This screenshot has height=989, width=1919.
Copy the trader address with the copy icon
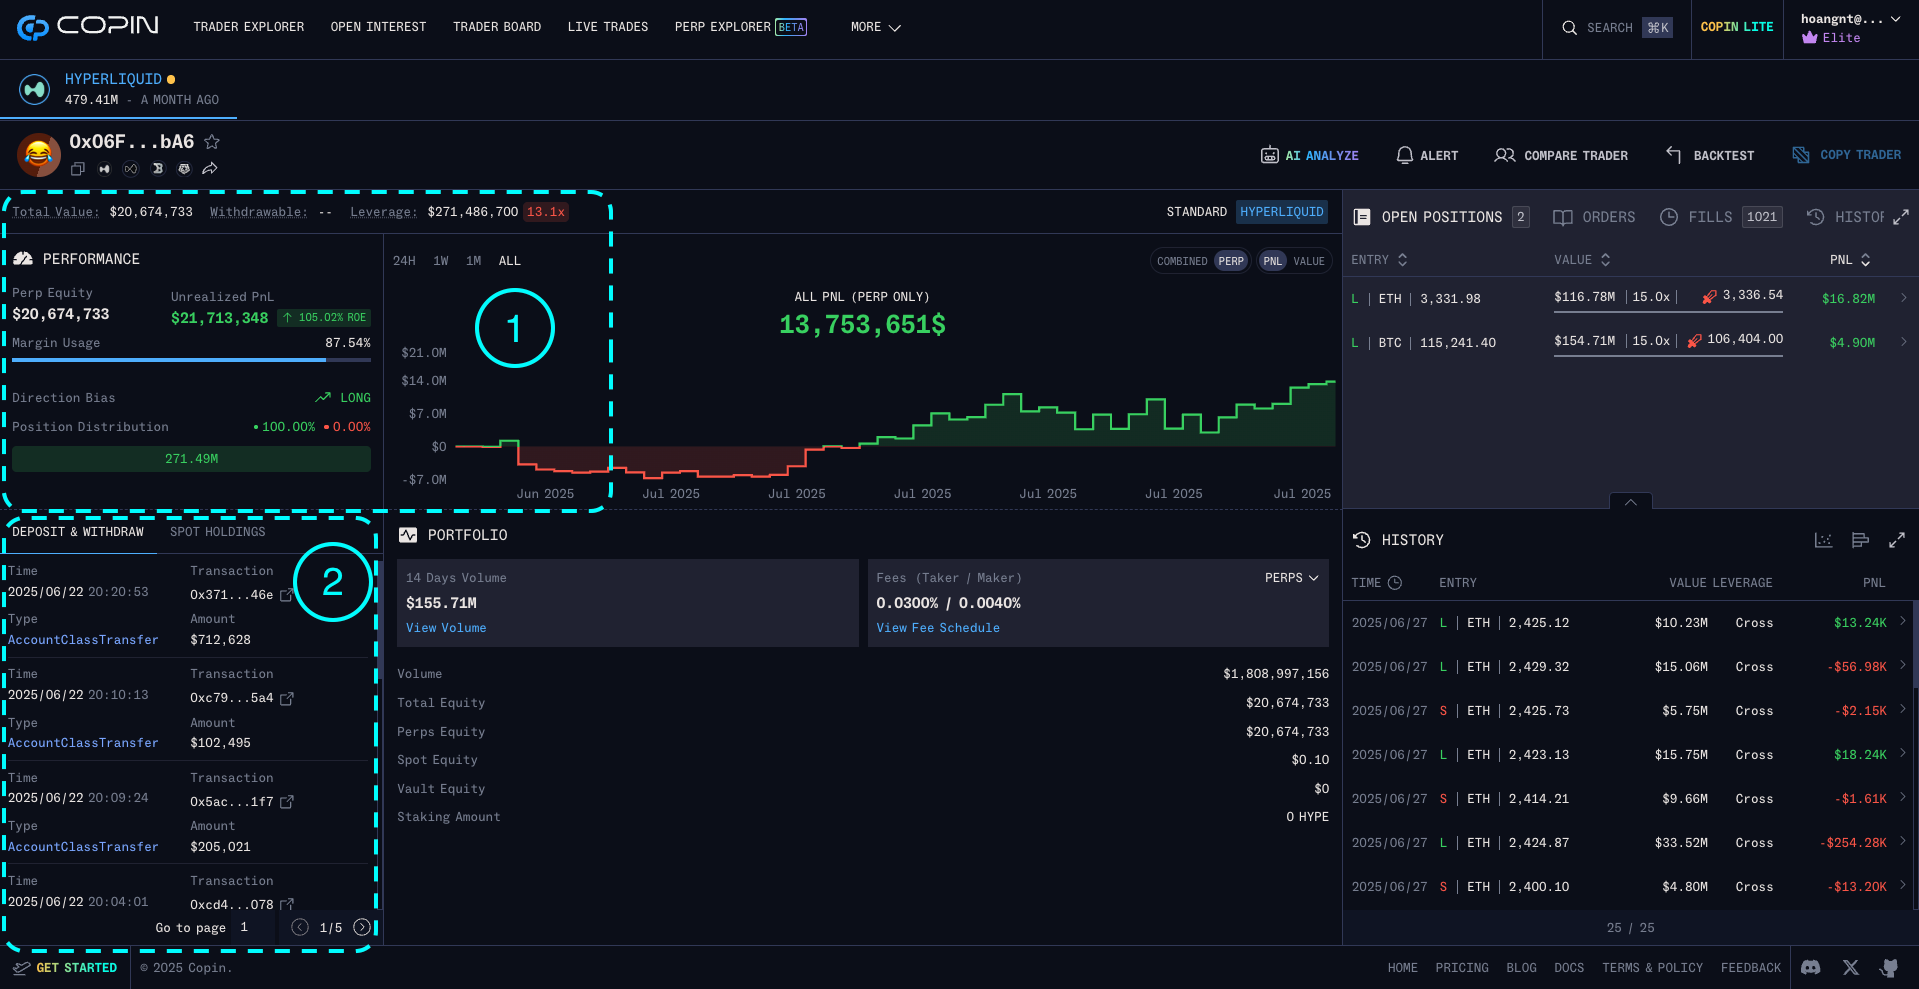(x=77, y=169)
